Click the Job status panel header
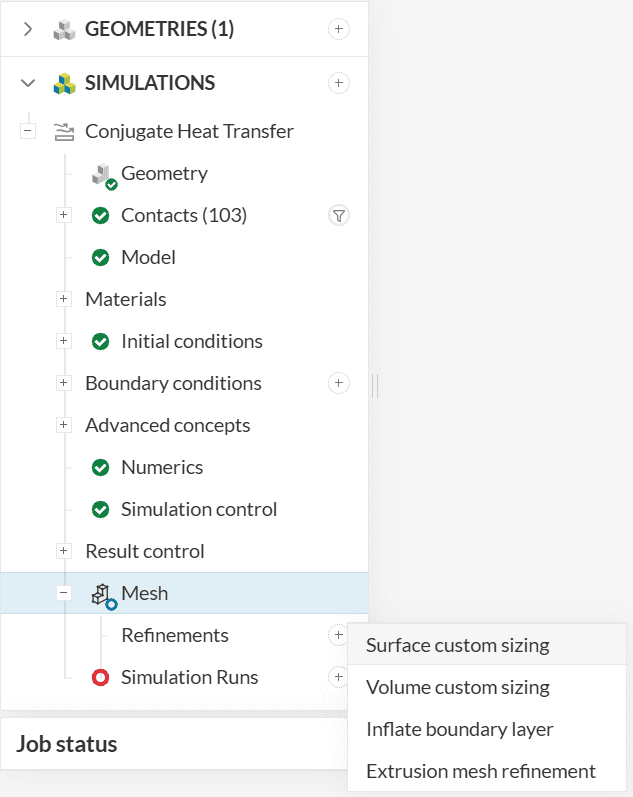The image size is (633, 797). 67,744
